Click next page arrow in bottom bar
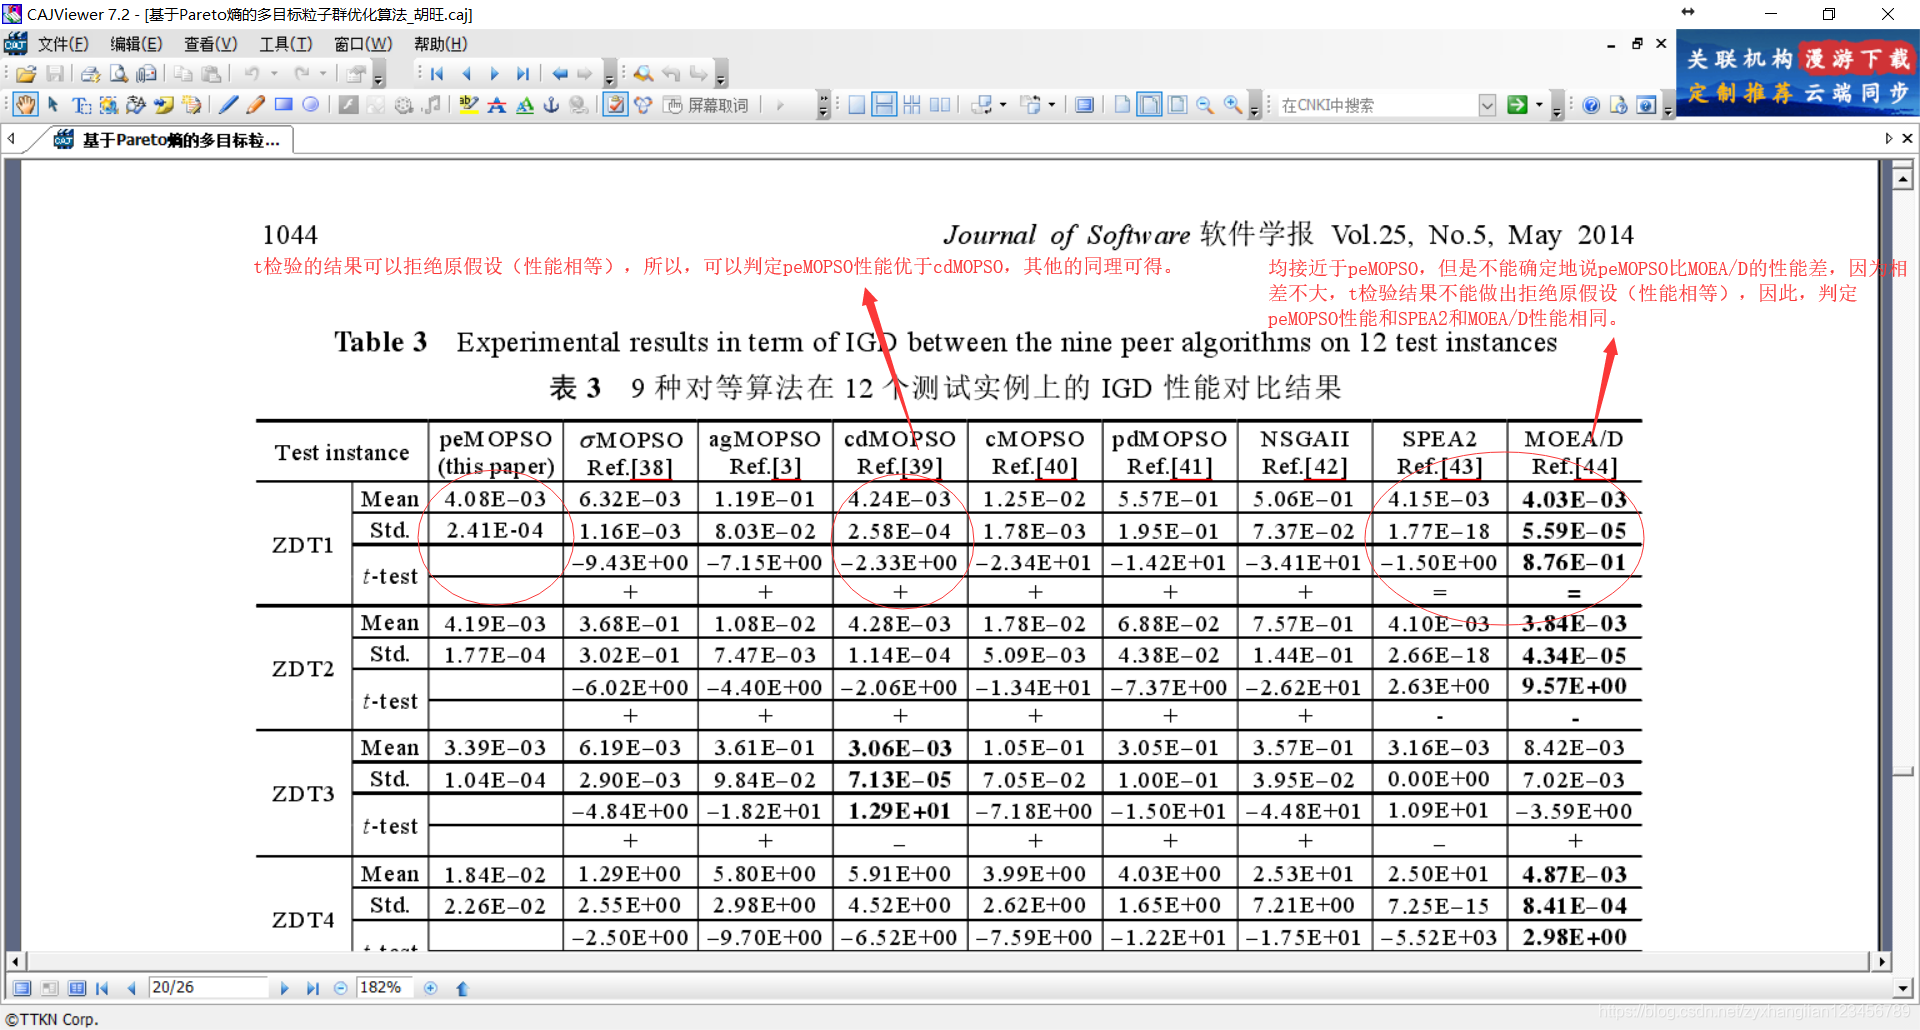This screenshot has height=1030, width=1920. [284, 988]
